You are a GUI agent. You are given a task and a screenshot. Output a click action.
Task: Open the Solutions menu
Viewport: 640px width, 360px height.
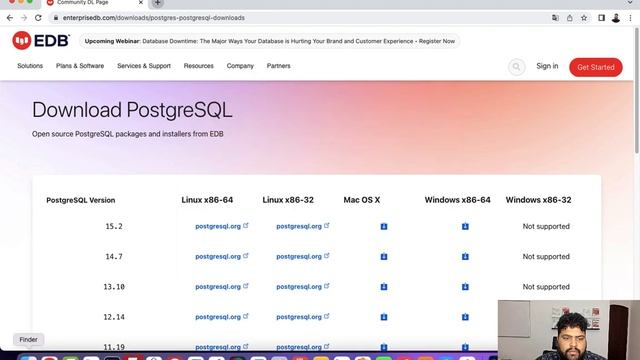point(30,66)
